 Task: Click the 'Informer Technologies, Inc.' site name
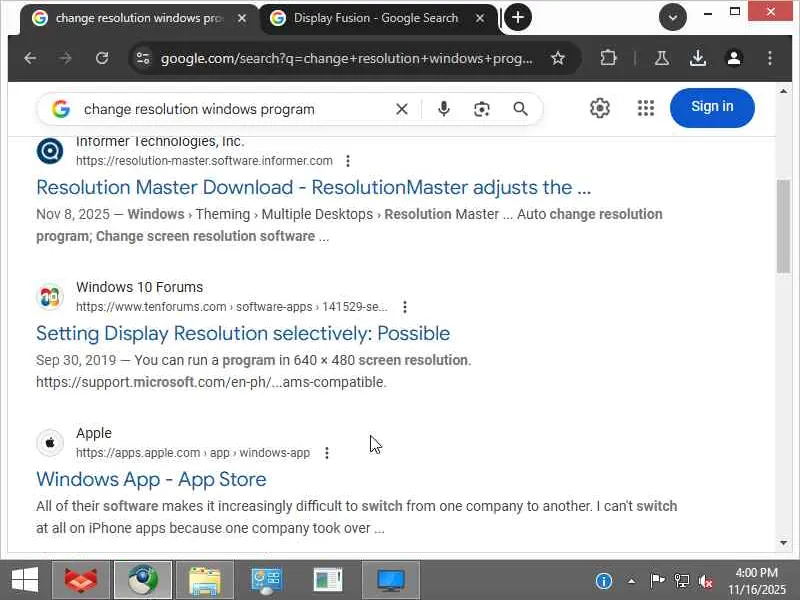coord(160,141)
